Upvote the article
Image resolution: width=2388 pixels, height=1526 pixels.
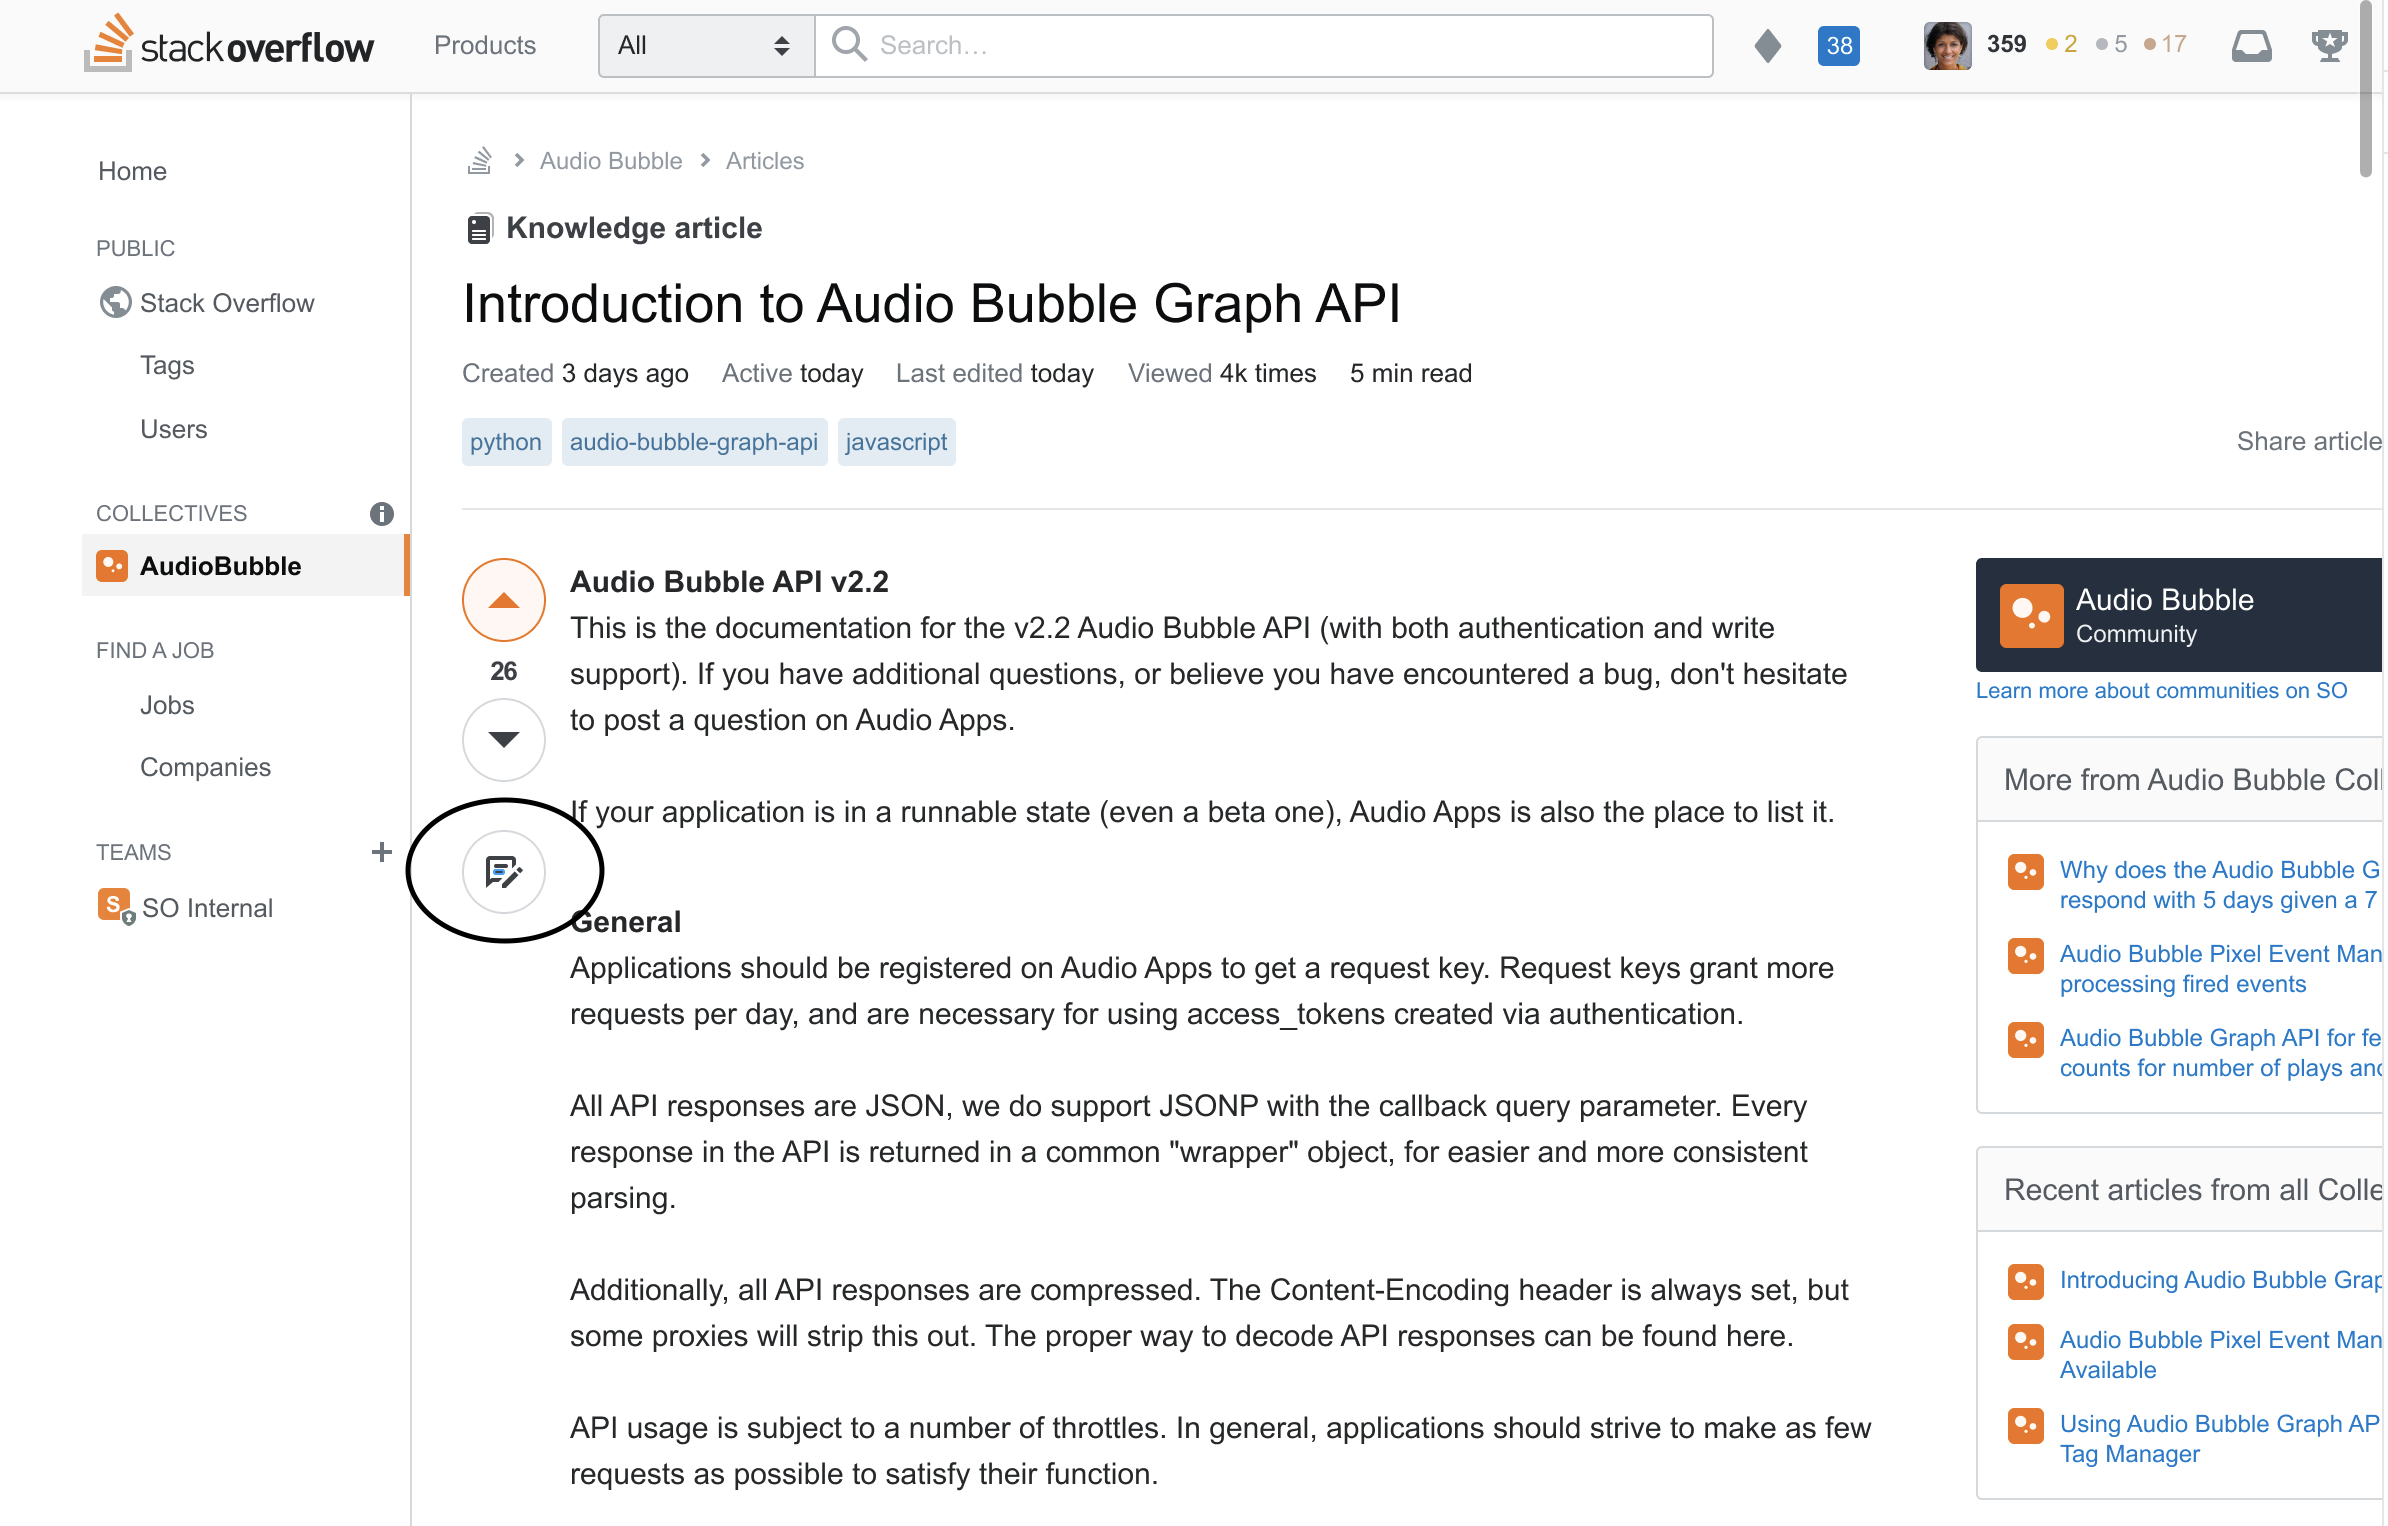click(x=504, y=600)
